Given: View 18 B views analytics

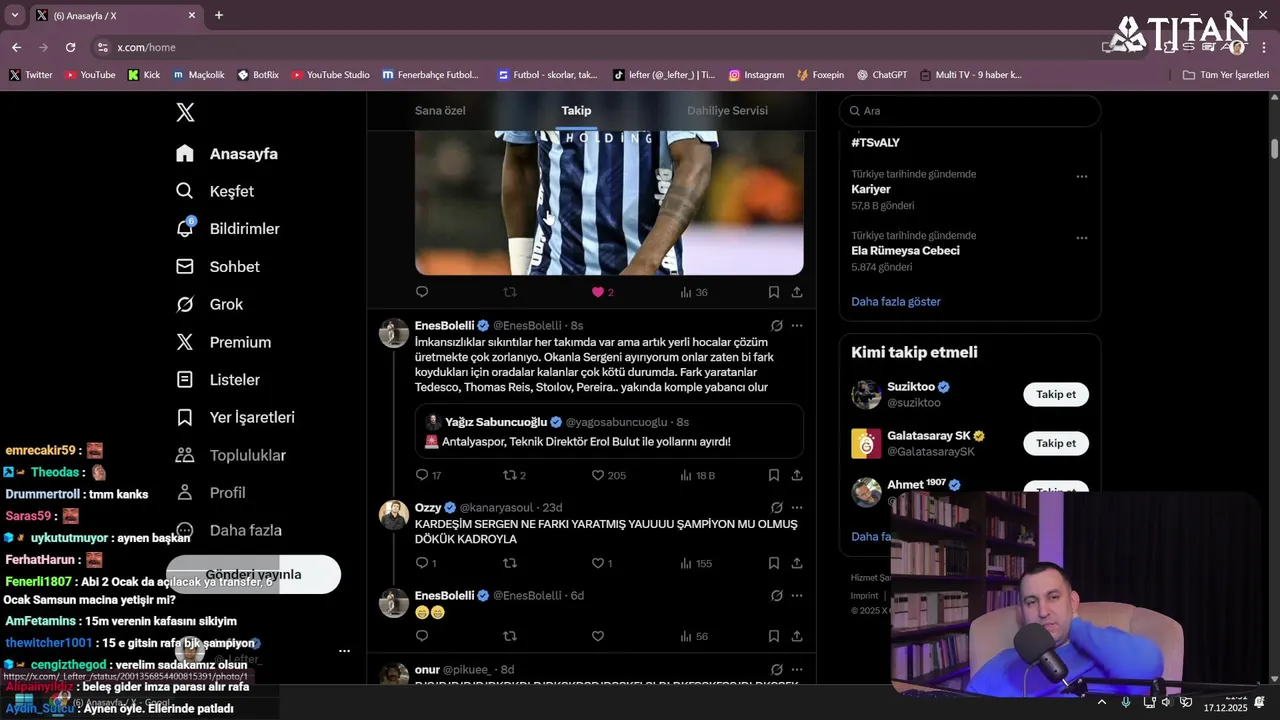Looking at the screenshot, I should point(697,475).
